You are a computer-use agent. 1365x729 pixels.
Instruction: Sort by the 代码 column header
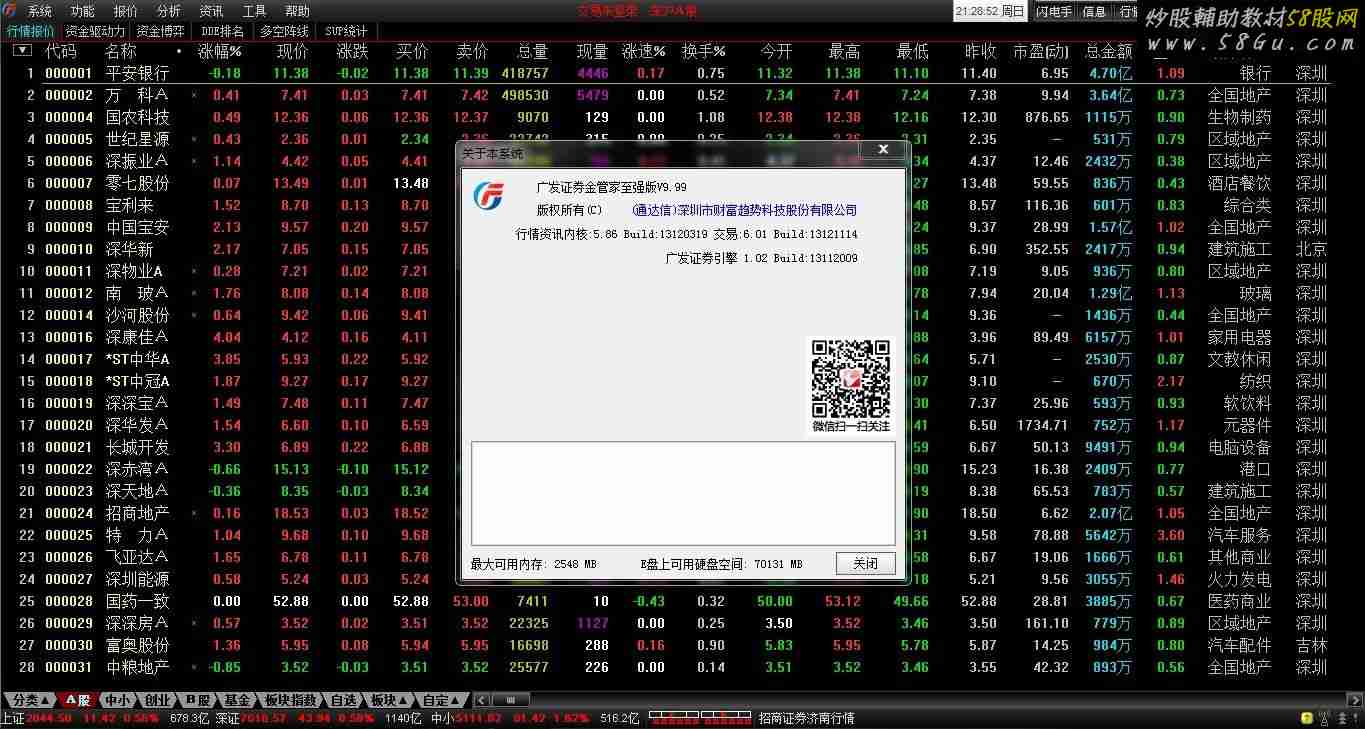point(61,50)
